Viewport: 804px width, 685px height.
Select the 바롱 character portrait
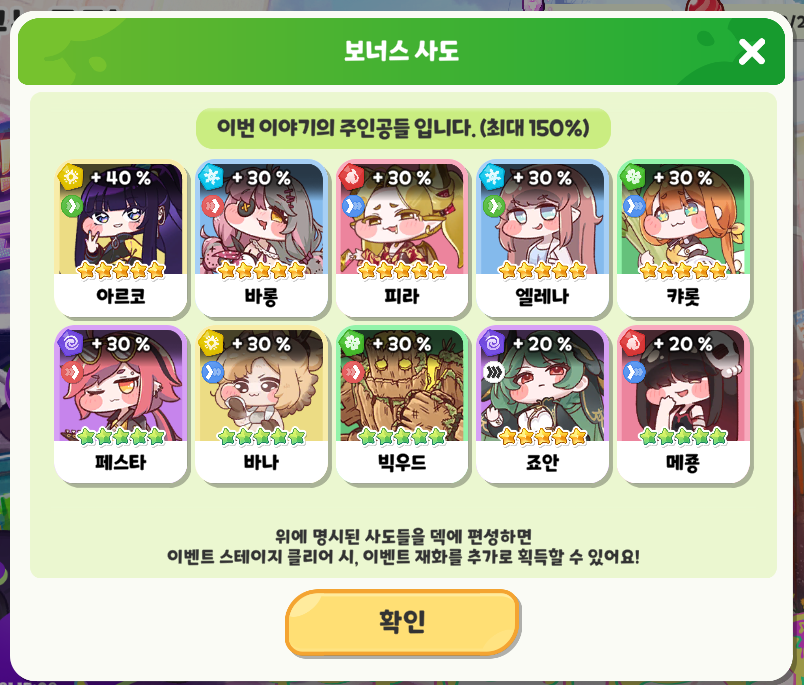262,219
